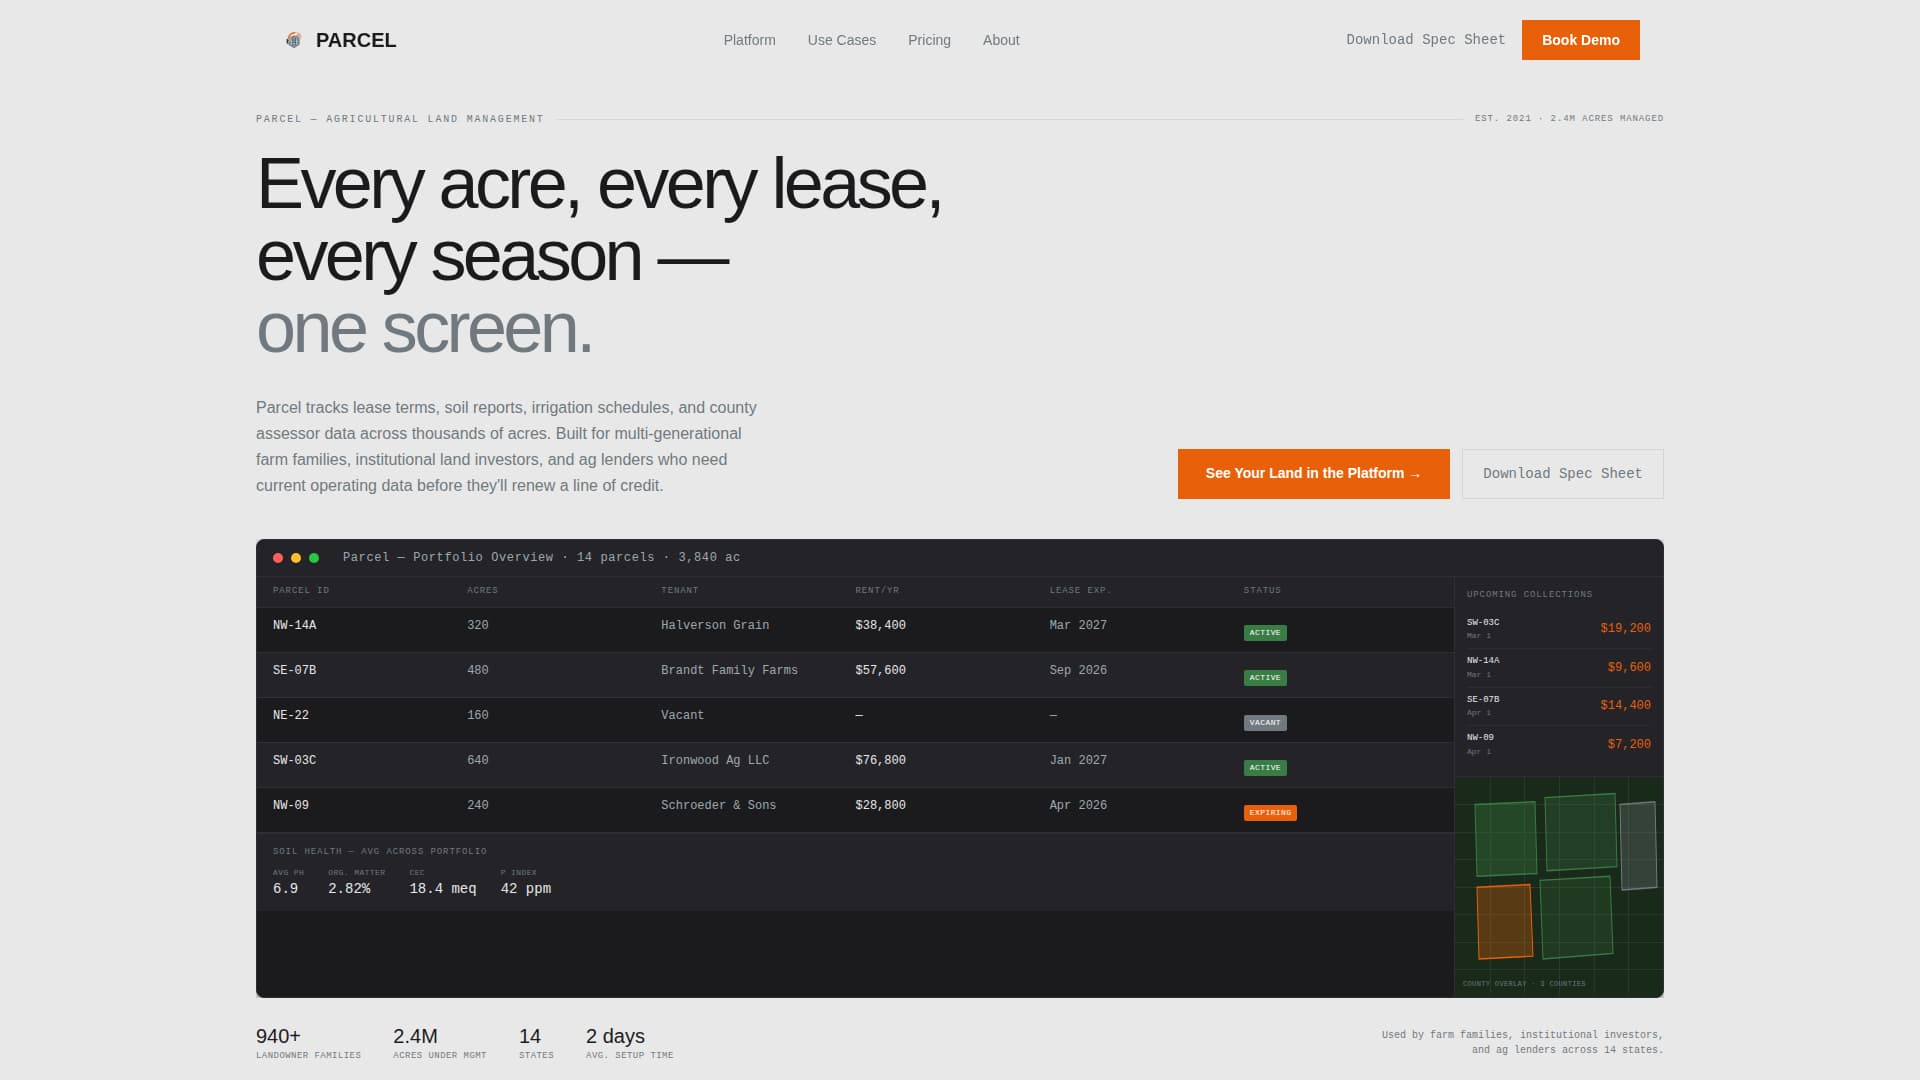
Task: Click the Vacant tenant cell
Action: [682, 715]
